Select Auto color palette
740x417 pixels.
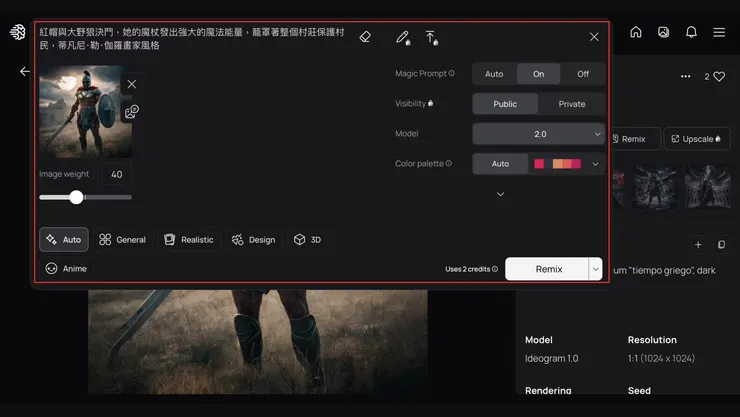point(500,164)
